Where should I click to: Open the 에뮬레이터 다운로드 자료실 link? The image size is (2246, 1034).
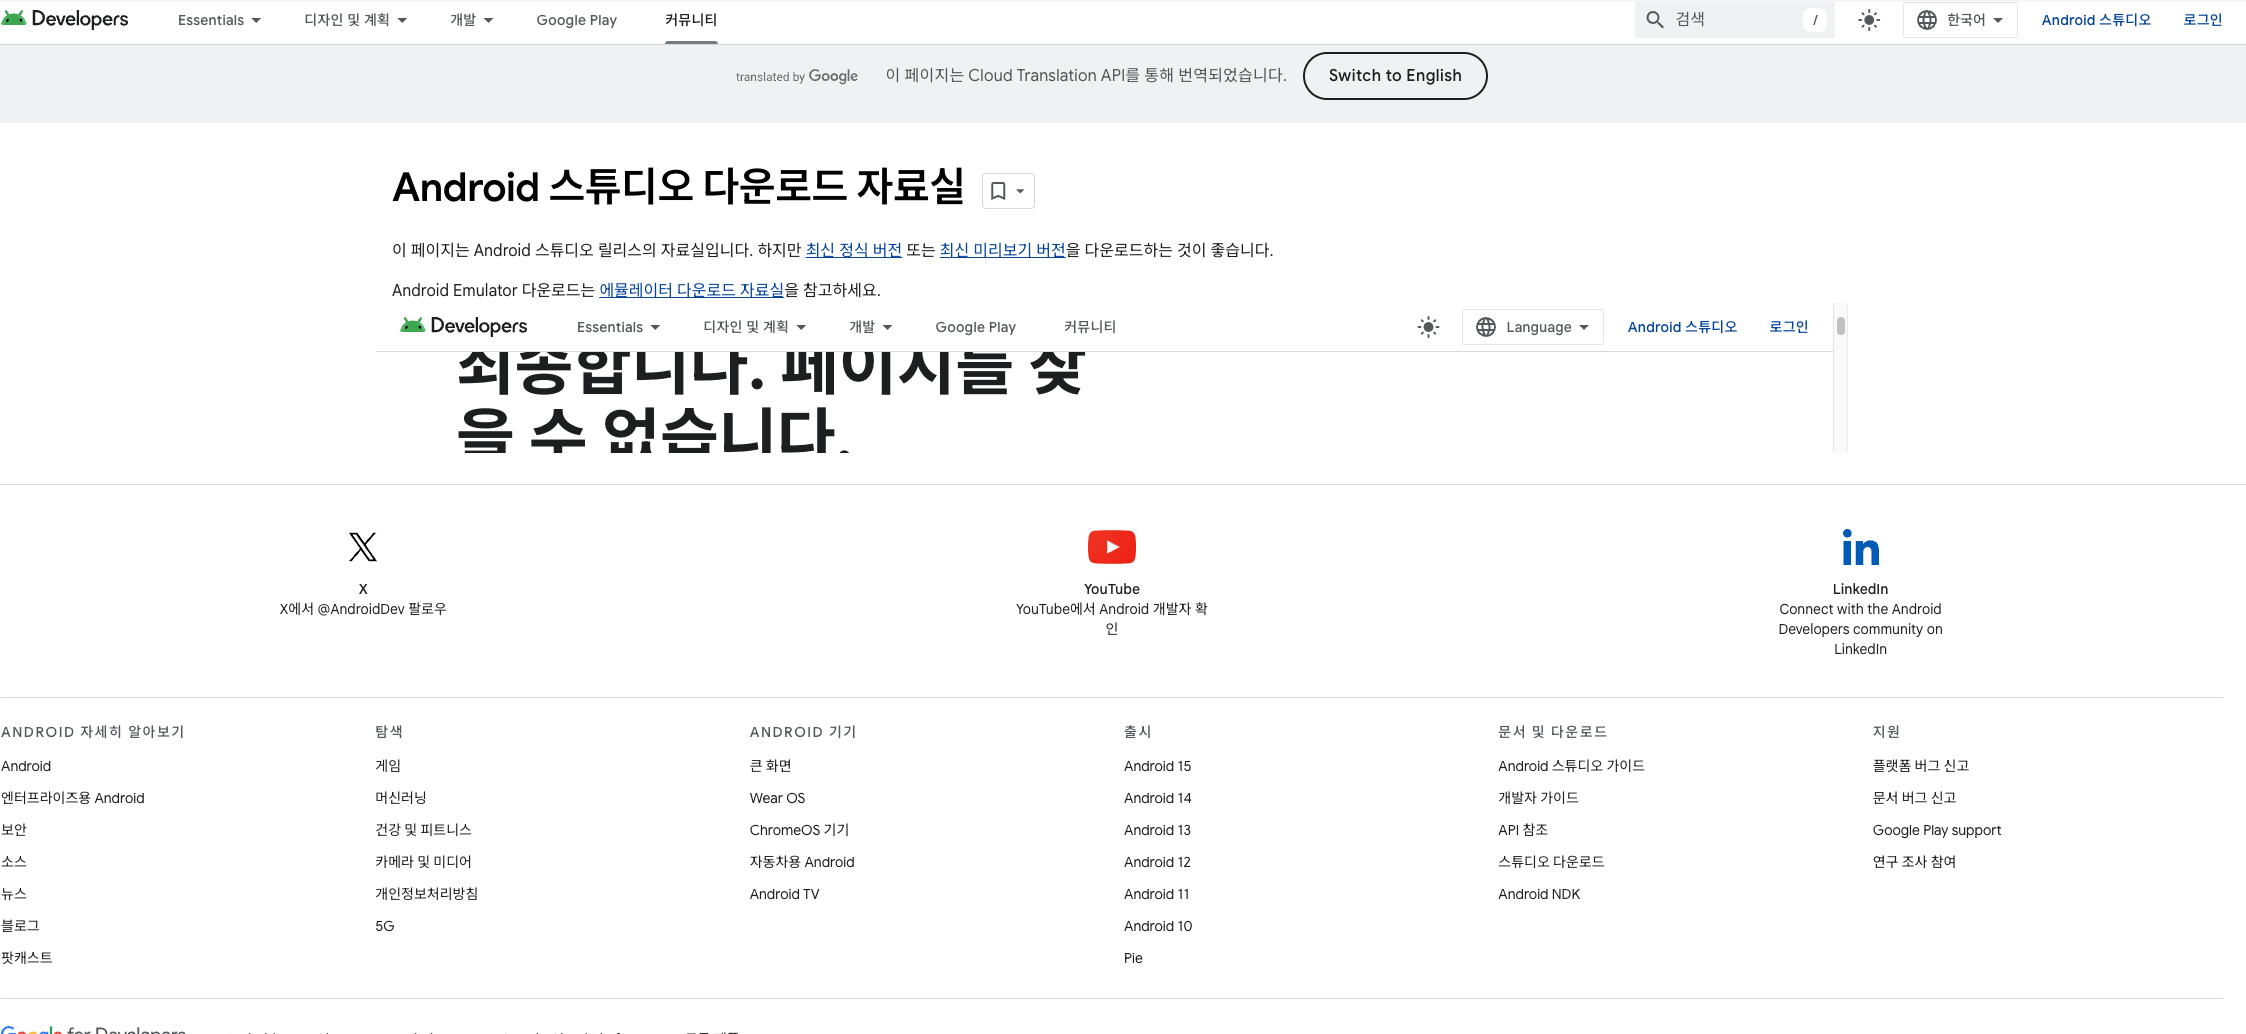point(692,290)
